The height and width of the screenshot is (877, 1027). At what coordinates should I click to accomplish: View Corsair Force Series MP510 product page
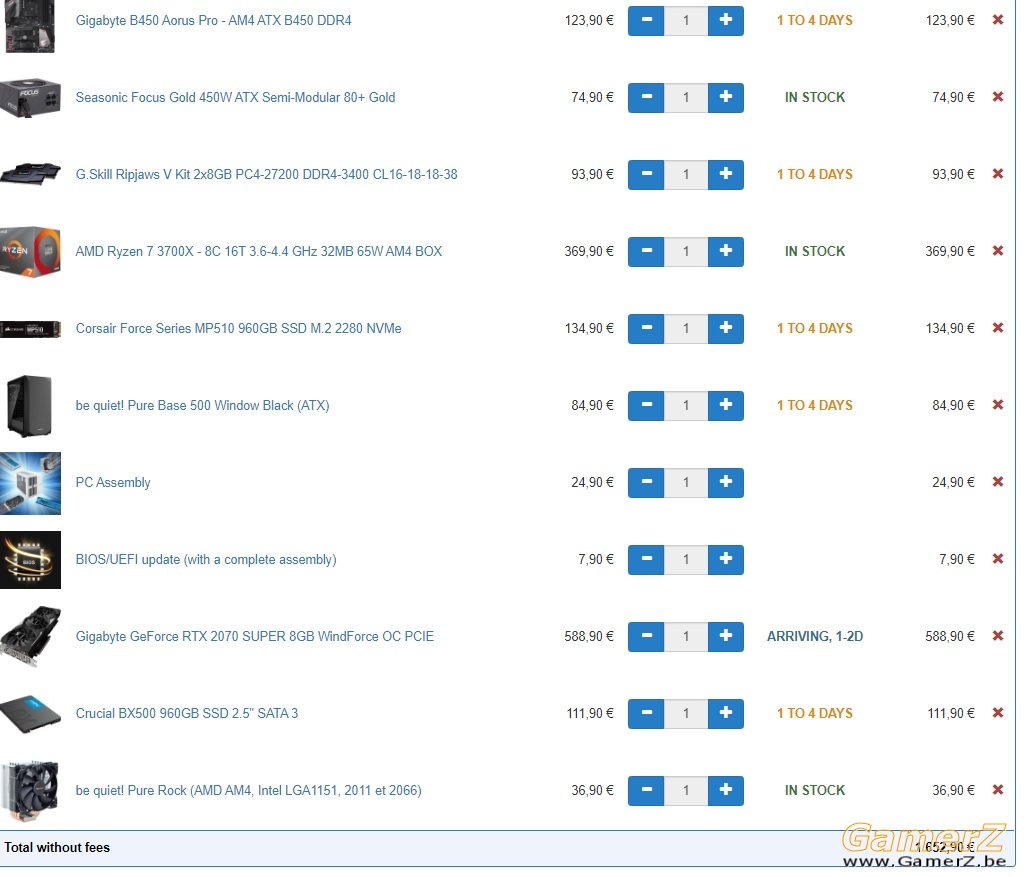(238, 328)
